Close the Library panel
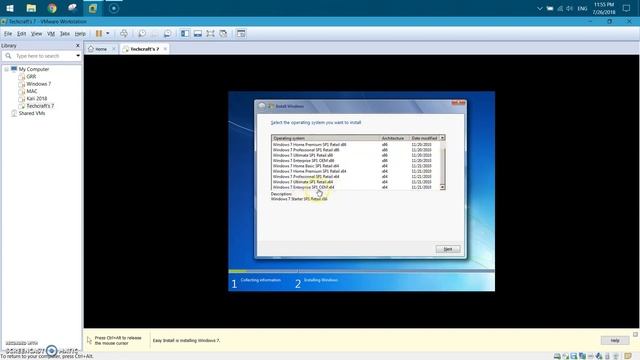 78,46
